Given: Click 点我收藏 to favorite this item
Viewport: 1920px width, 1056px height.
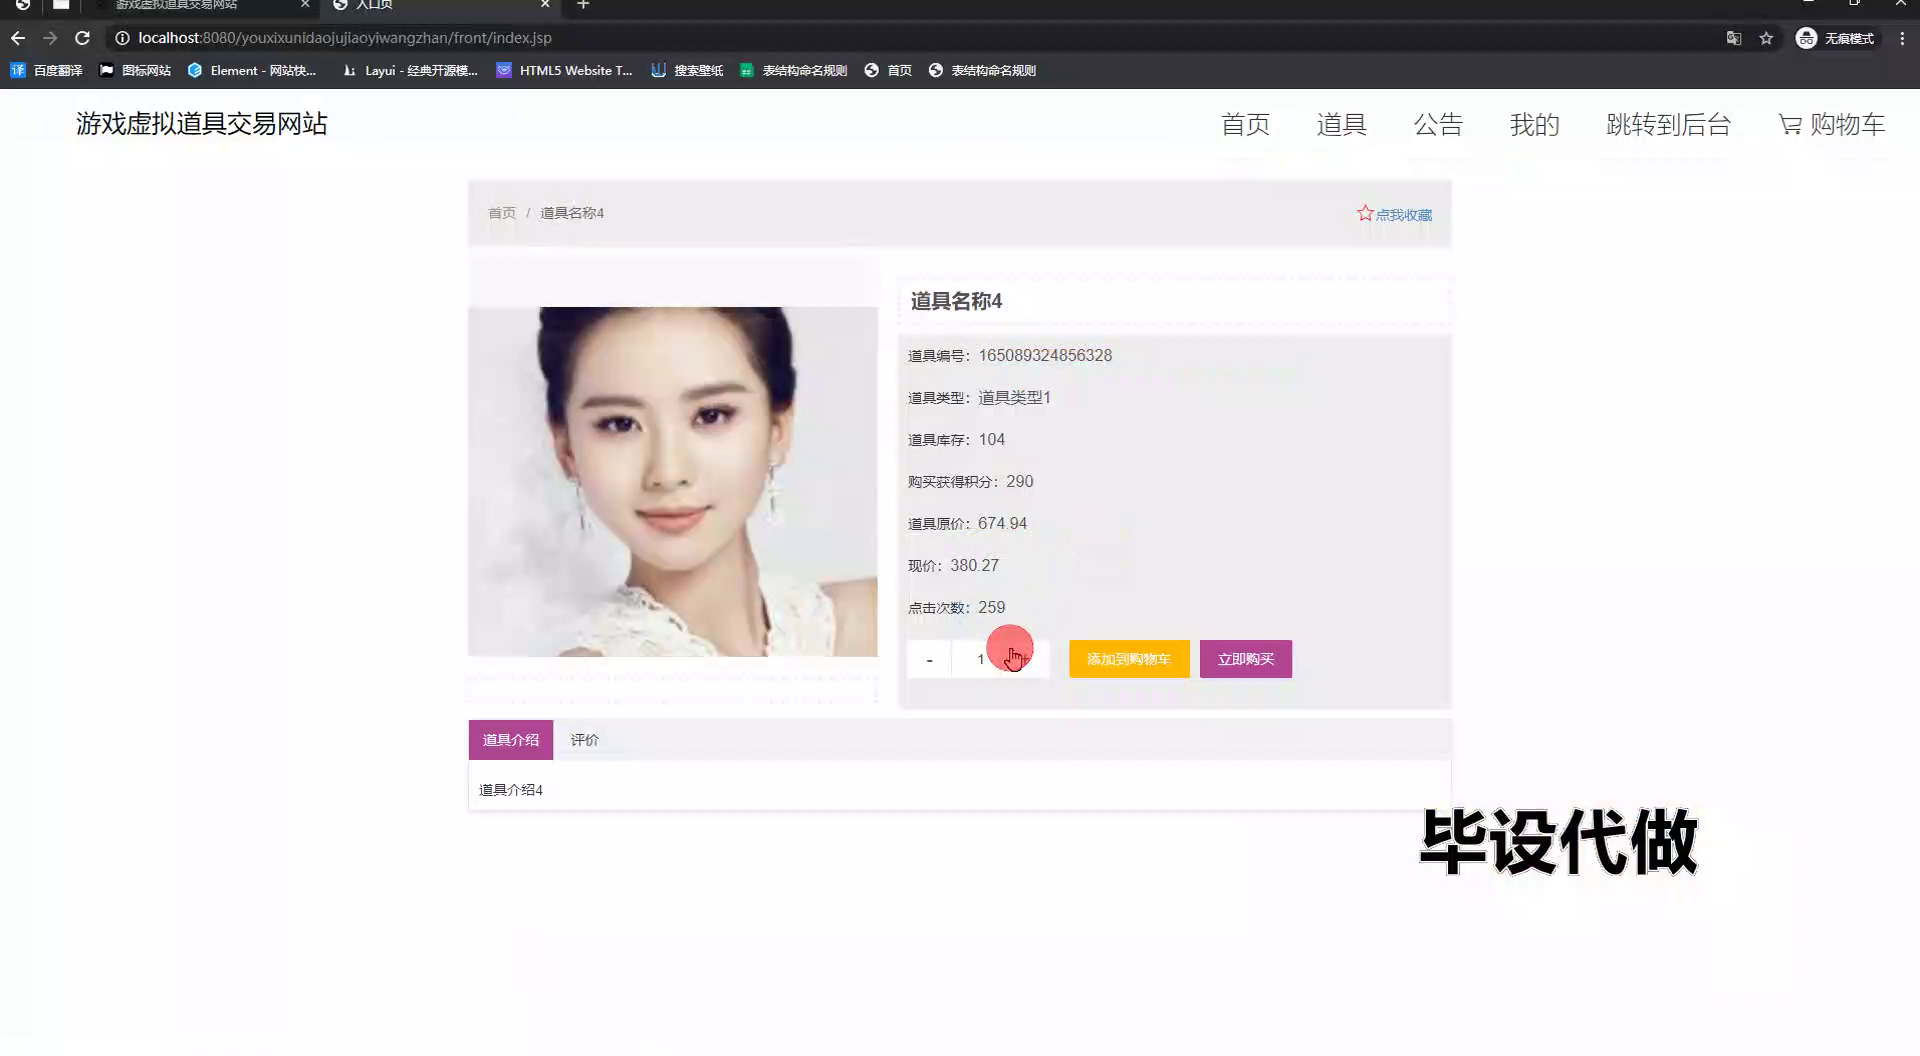Looking at the screenshot, I should pyautogui.click(x=1394, y=214).
